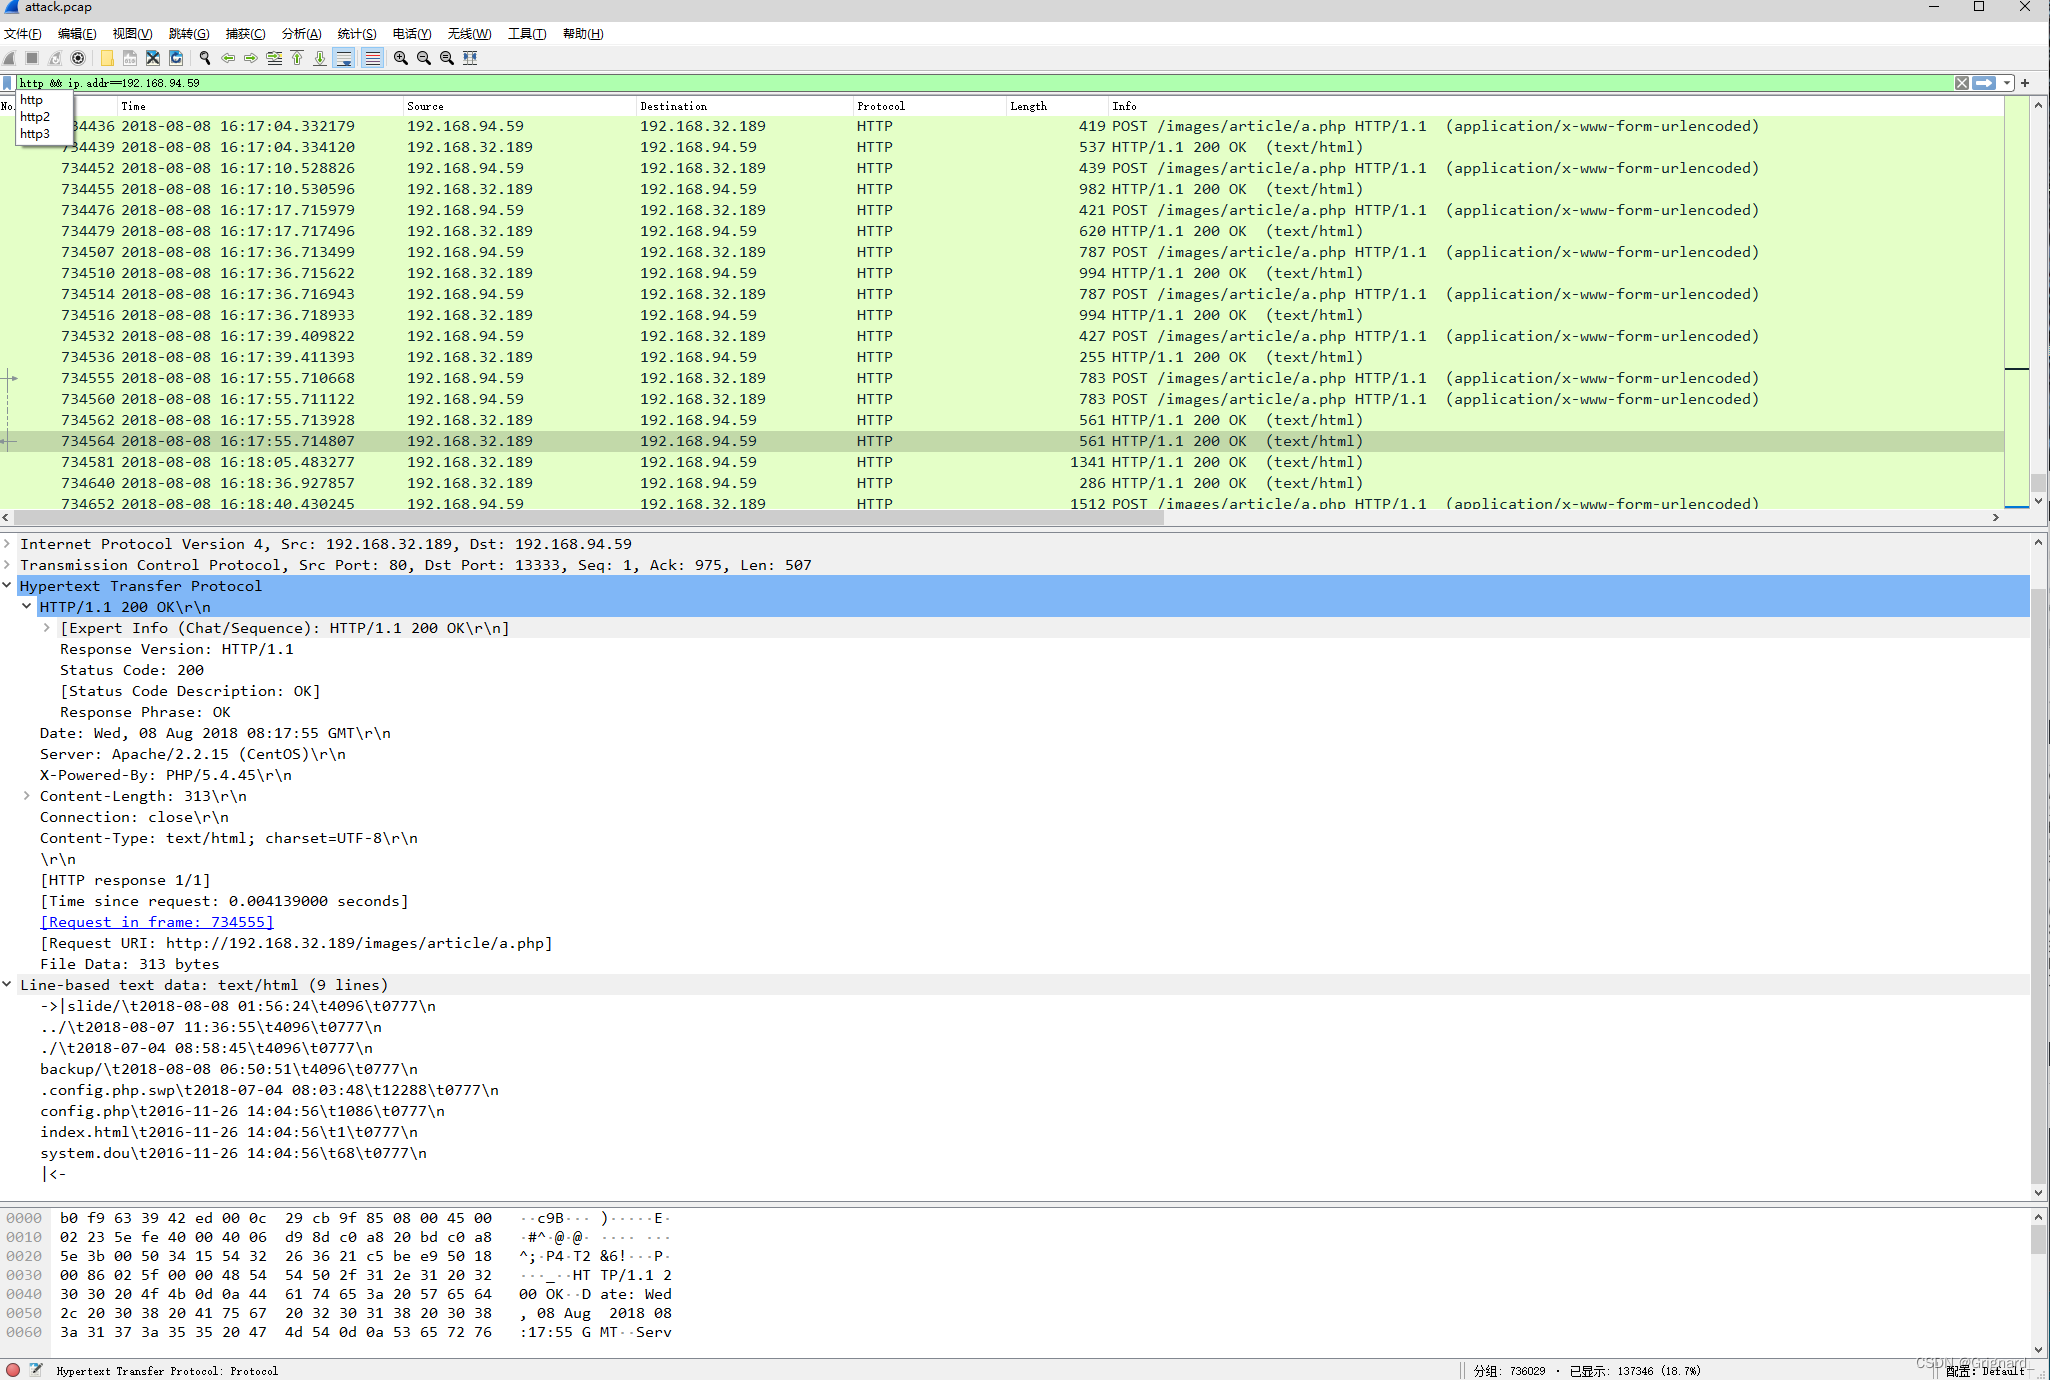Viewport: 2050px width, 1380px height.
Task: Go forward to next packet arrow
Action: (251, 58)
